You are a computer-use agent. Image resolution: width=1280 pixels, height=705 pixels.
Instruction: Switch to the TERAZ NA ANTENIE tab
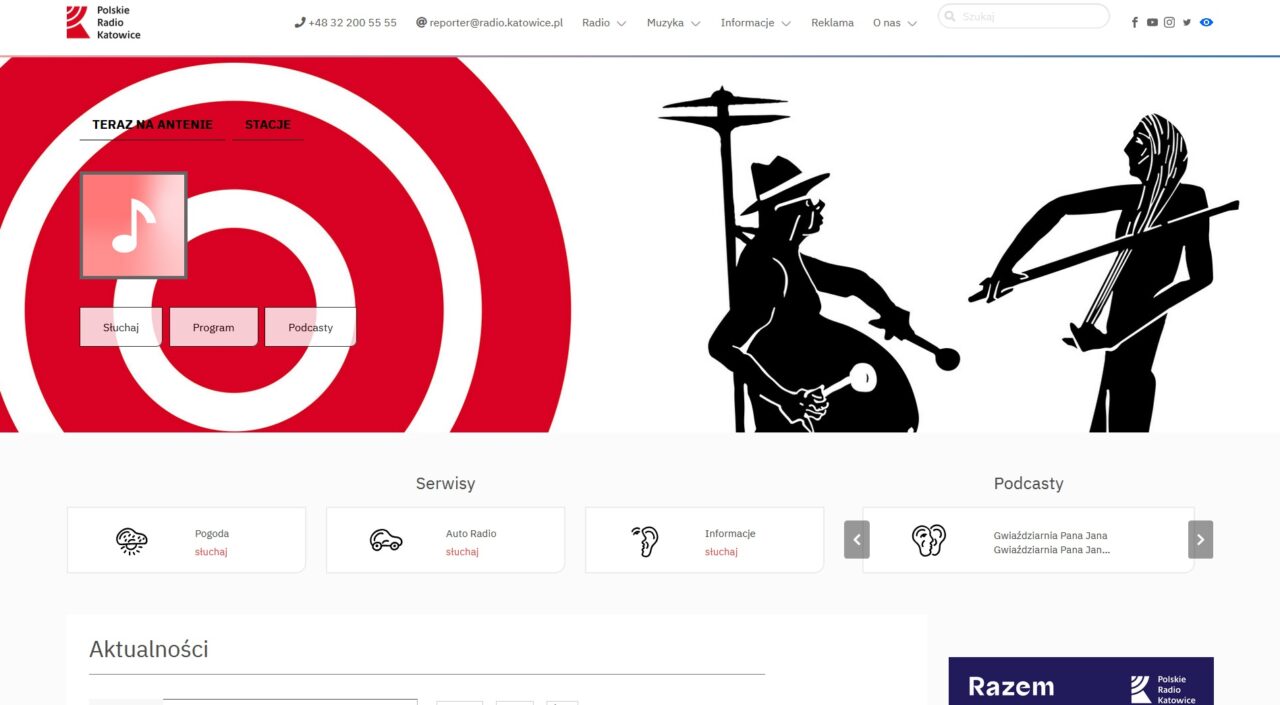[x=152, y=125]
